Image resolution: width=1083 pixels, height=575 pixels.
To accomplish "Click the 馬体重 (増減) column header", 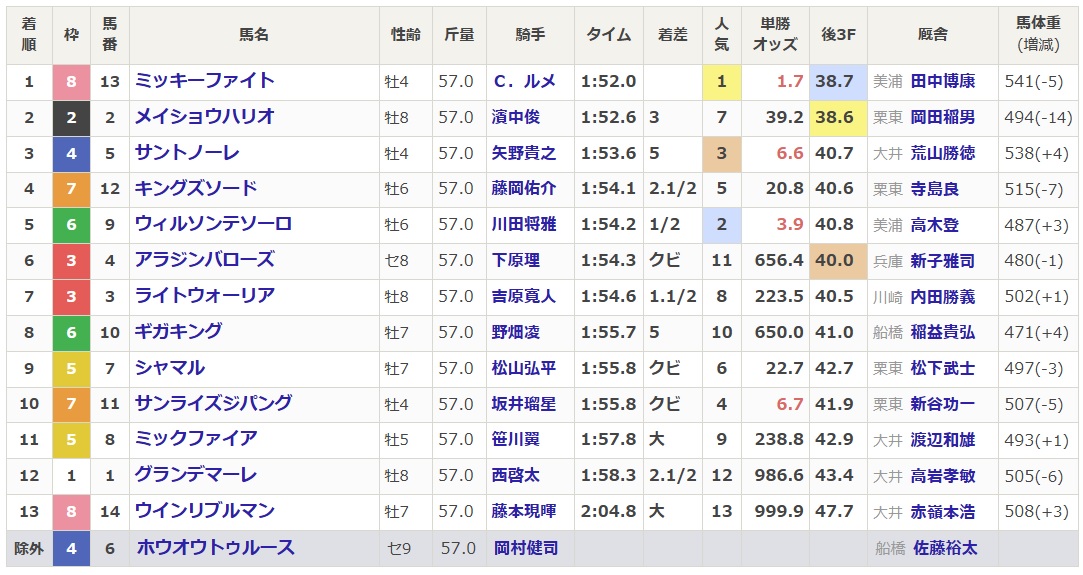I will click(1039, 35).
